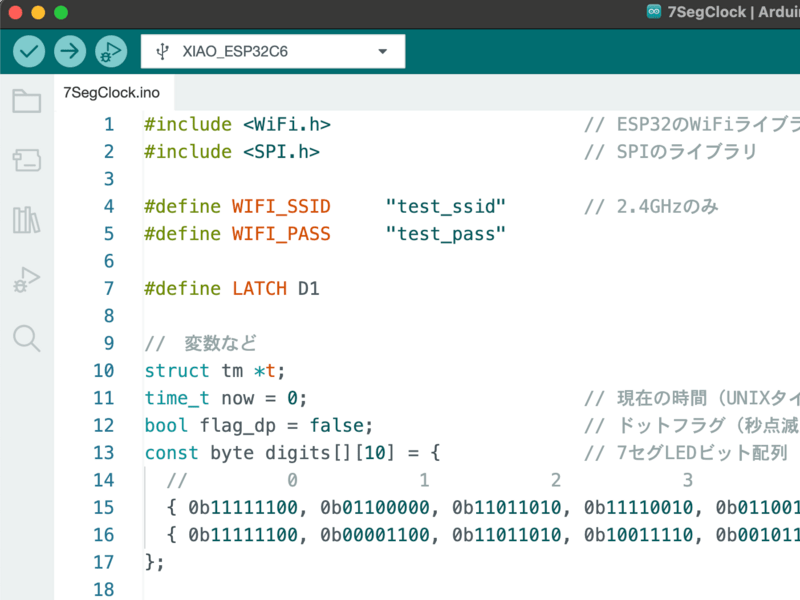Click the WiFi.h include statement
Viewport: 800px width, 600px height.
tap(286, 124)
